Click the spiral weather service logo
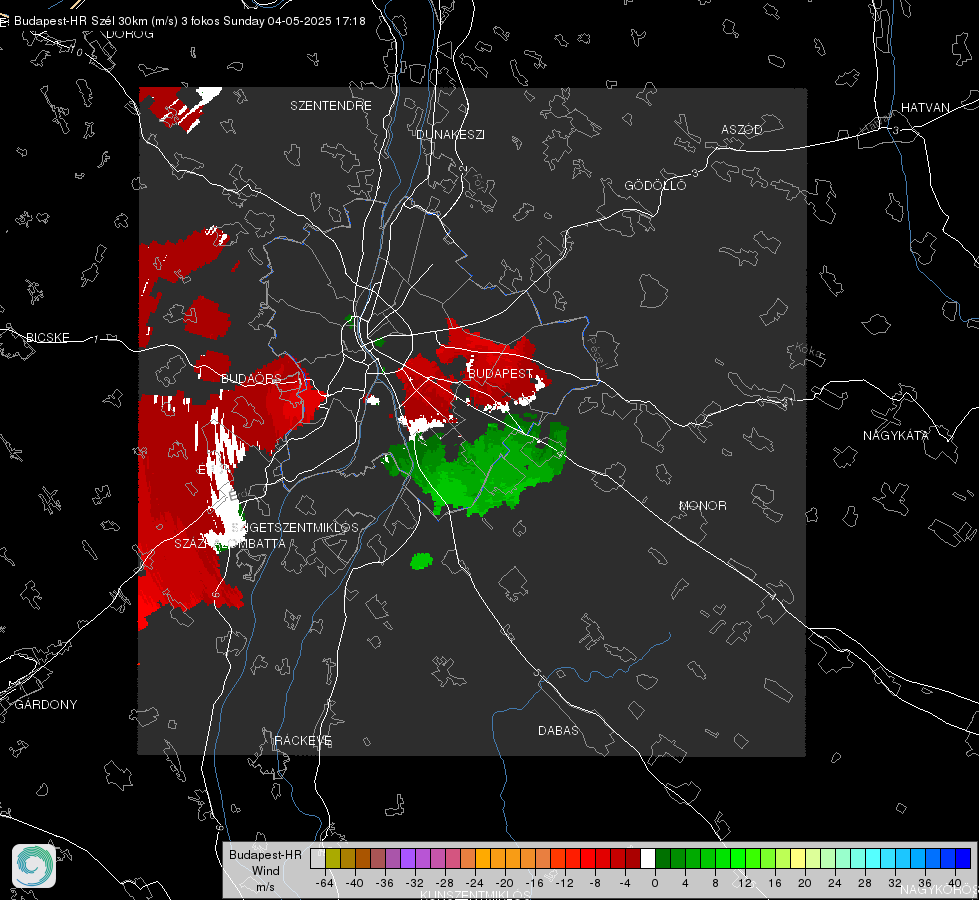 34,866
